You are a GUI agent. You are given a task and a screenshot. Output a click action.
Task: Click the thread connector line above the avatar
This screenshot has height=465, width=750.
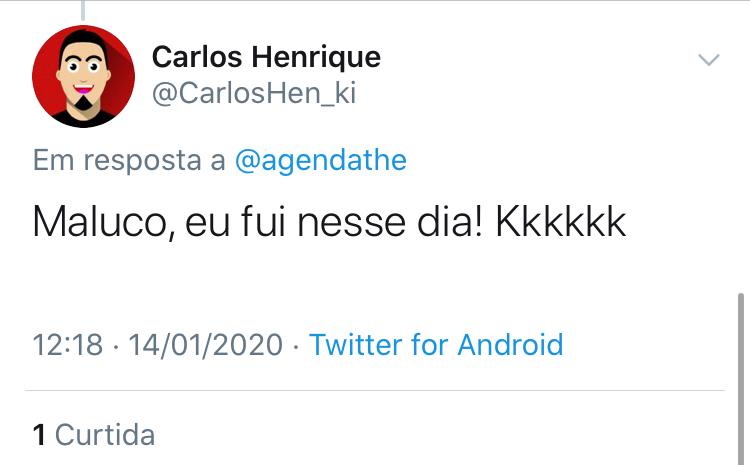pos(83,10)
